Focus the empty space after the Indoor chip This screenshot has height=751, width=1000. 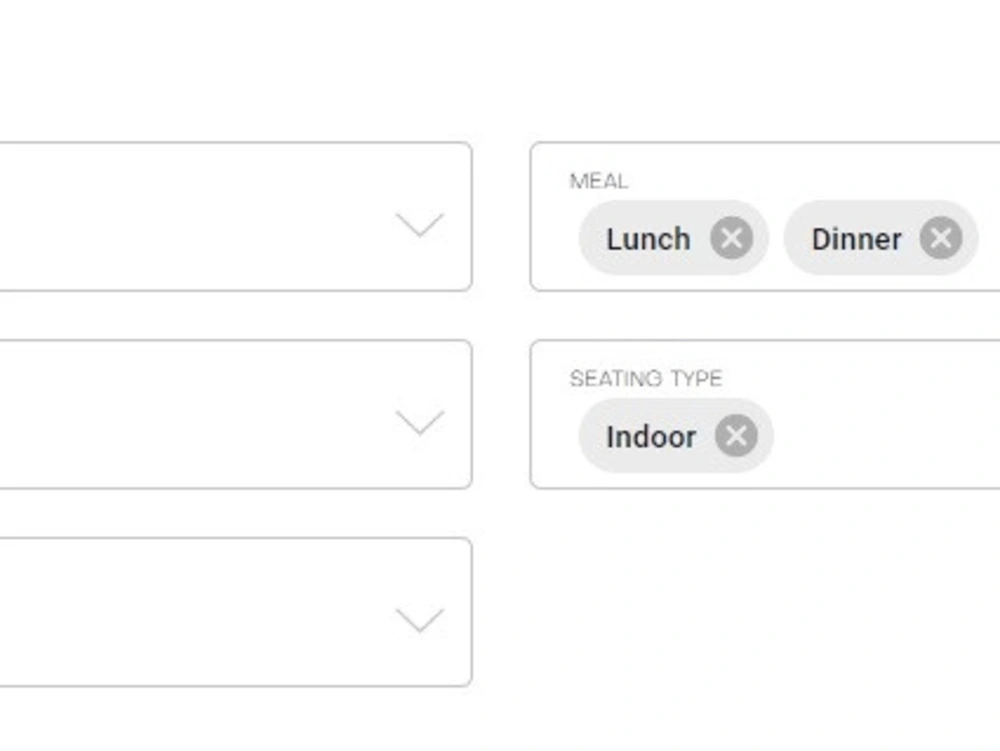pos(886,436)
